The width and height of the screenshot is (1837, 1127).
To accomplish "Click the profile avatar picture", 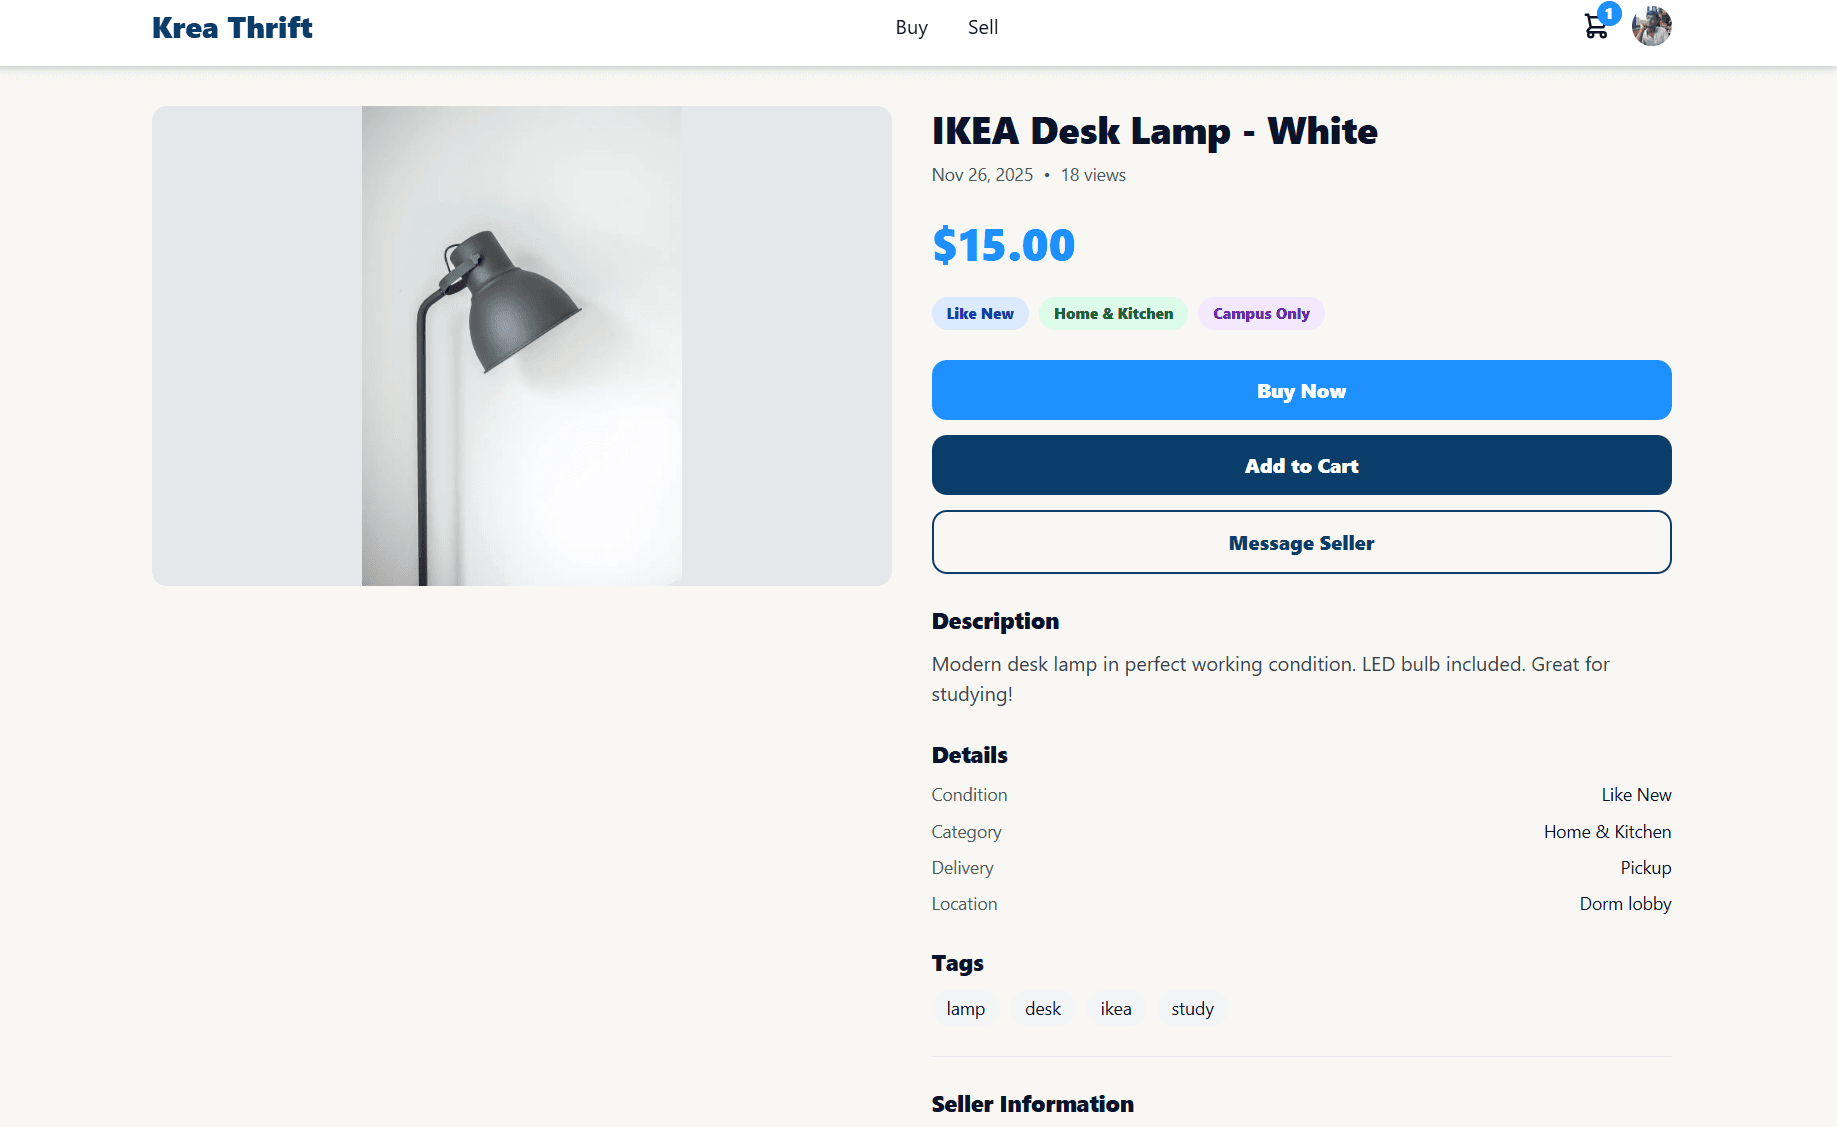I will coord(1652,27).
